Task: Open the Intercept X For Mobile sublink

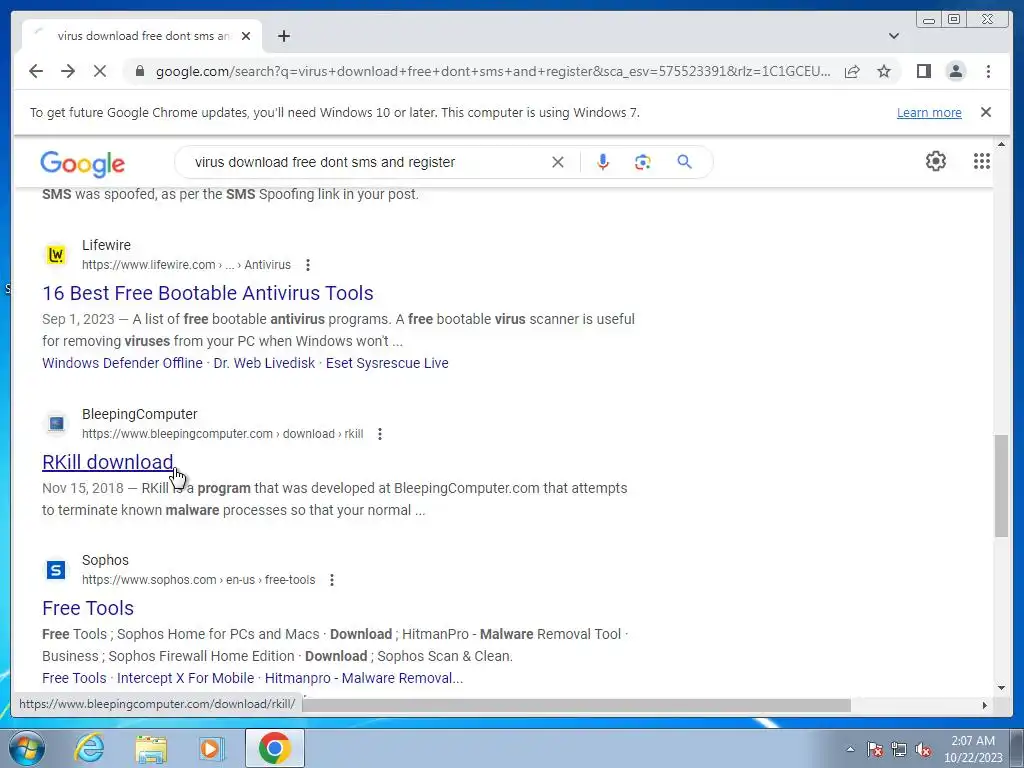Action: pyautogui.click(x=185, y=679)
